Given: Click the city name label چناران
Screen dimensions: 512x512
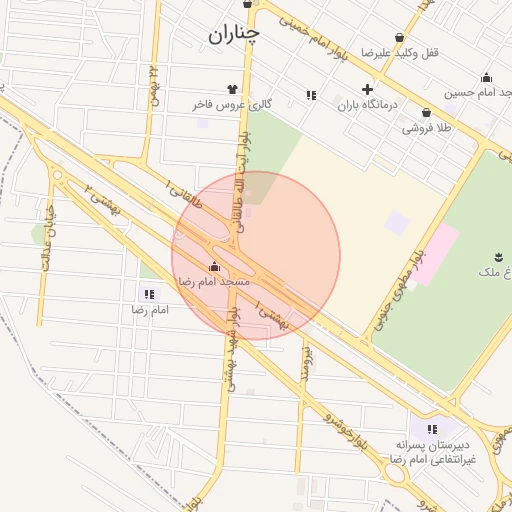Looking at the screenshot, I should point(234,34).
